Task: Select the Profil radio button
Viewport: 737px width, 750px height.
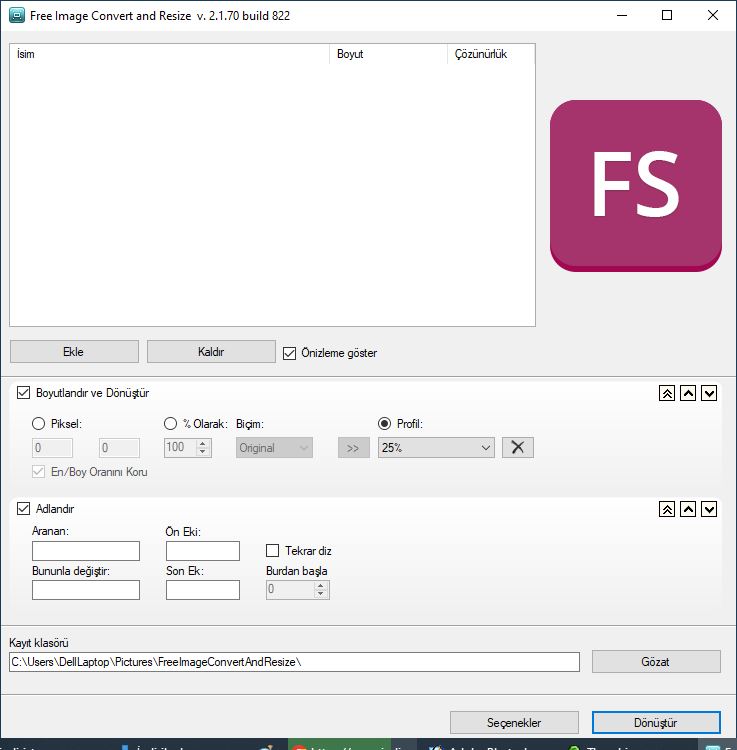Action: point(385,424)
